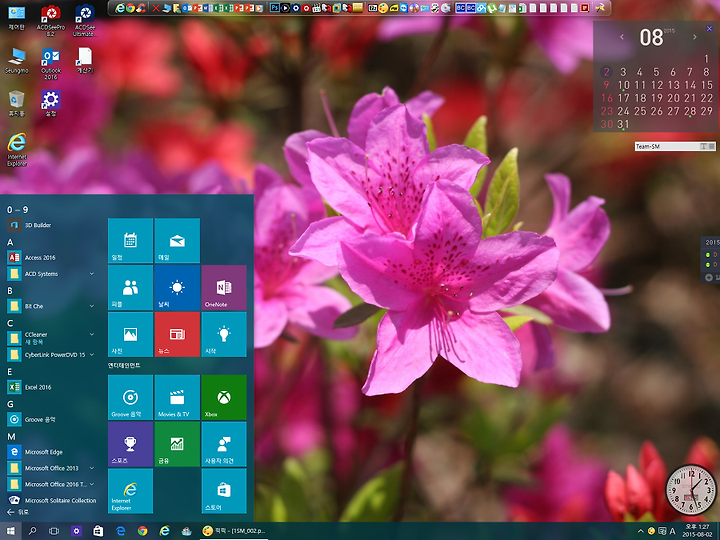Select day 28 in calendar widget

[690, 111]
